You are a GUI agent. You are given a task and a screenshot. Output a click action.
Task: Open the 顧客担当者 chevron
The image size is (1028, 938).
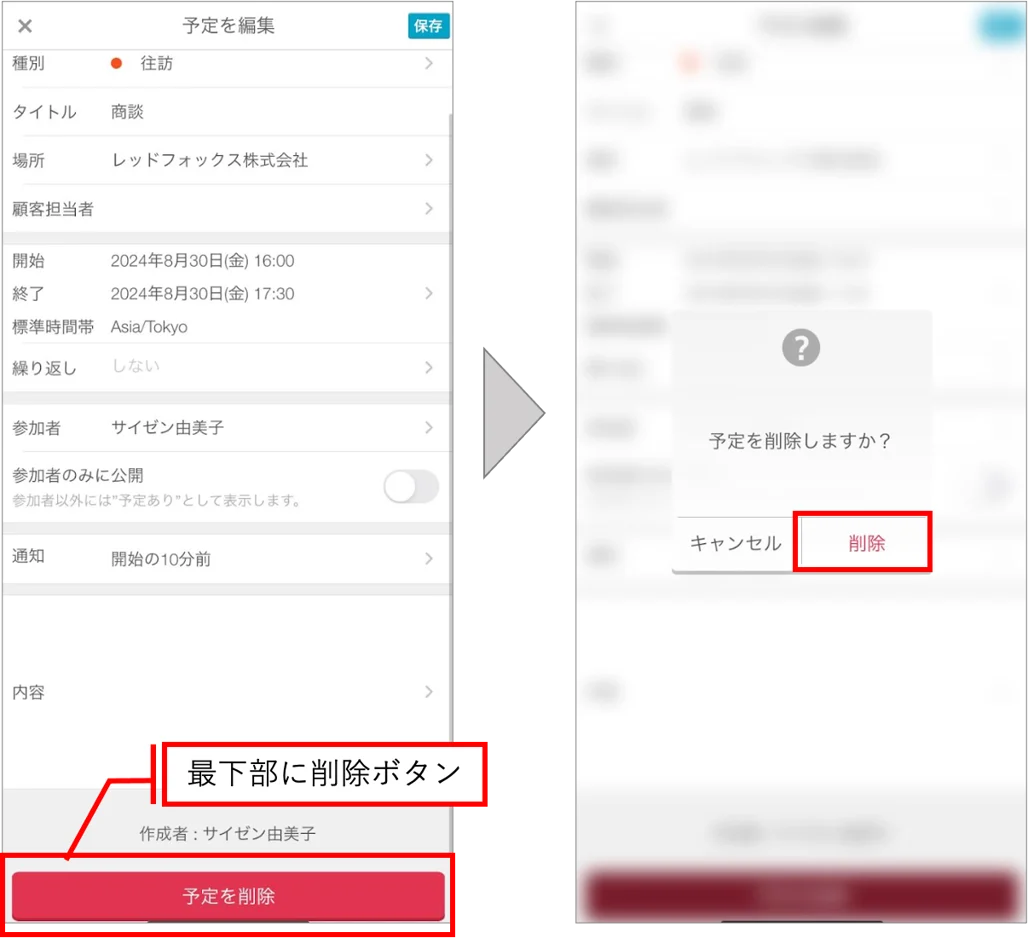coord(429,208)
